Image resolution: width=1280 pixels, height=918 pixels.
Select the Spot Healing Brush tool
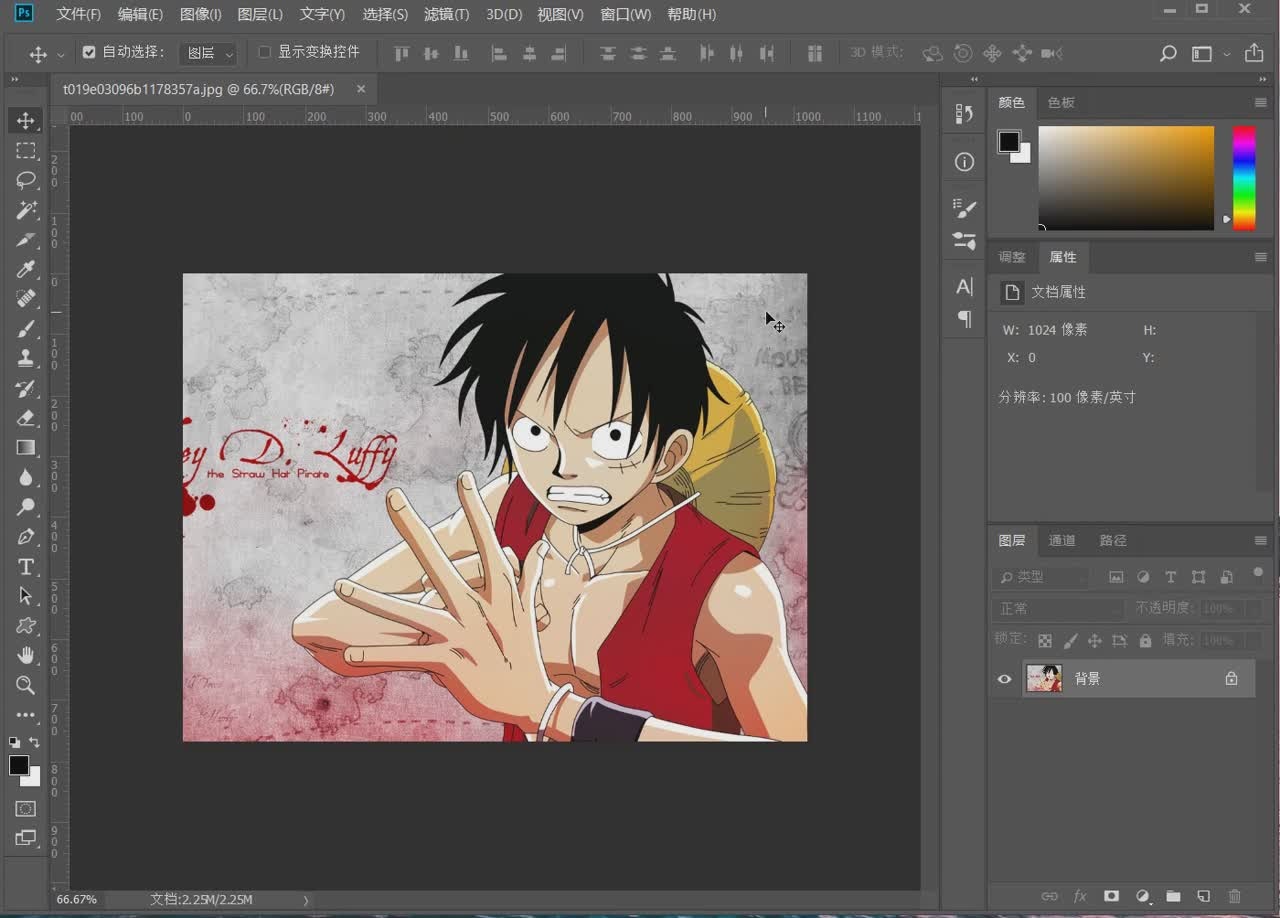(26, 299)
